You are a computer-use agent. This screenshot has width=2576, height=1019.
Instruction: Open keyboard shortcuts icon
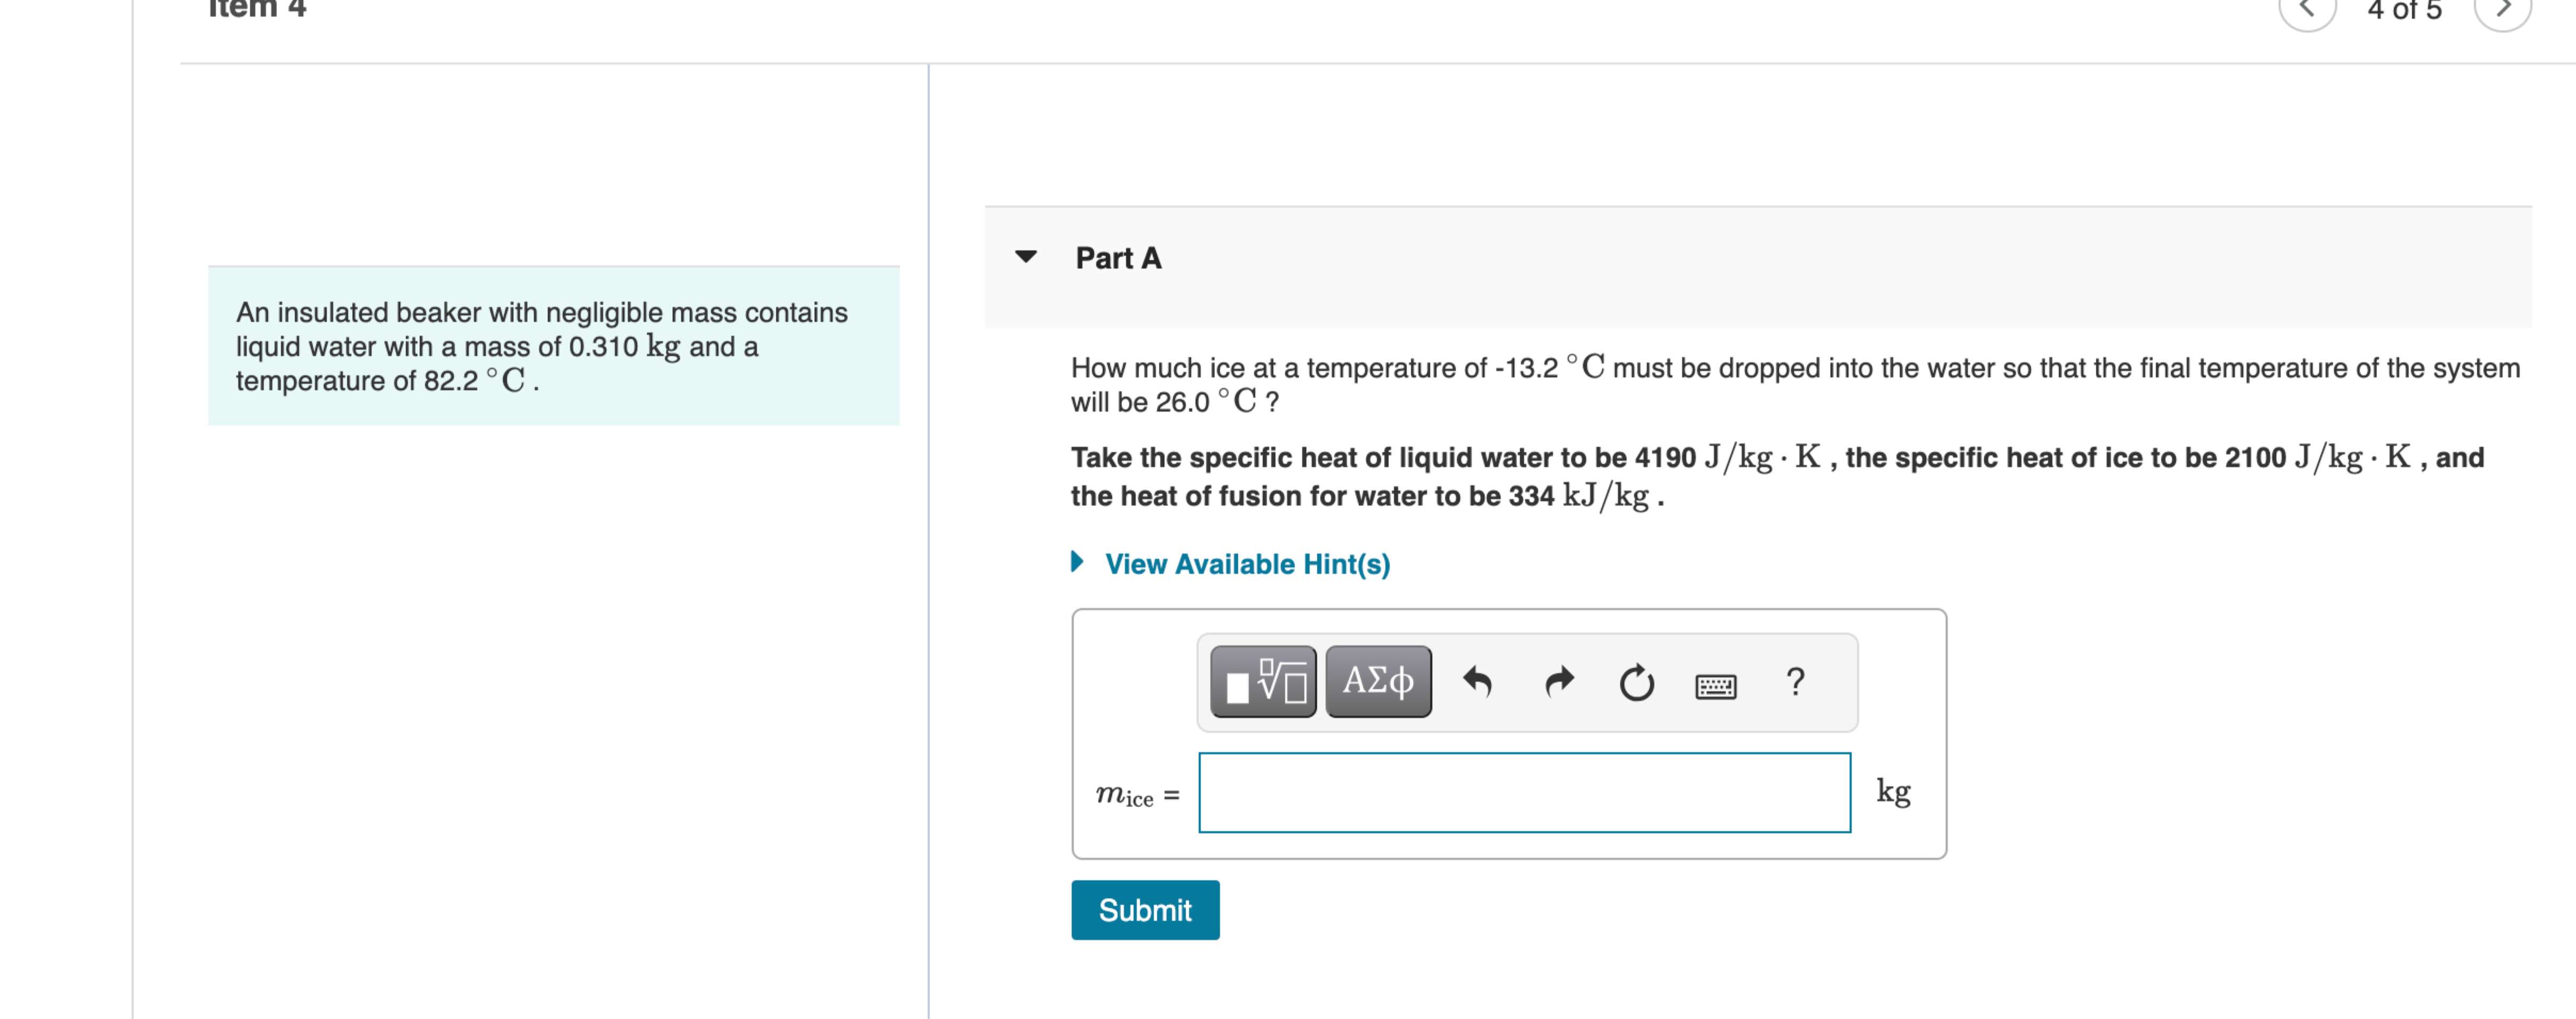(1716, 686)
